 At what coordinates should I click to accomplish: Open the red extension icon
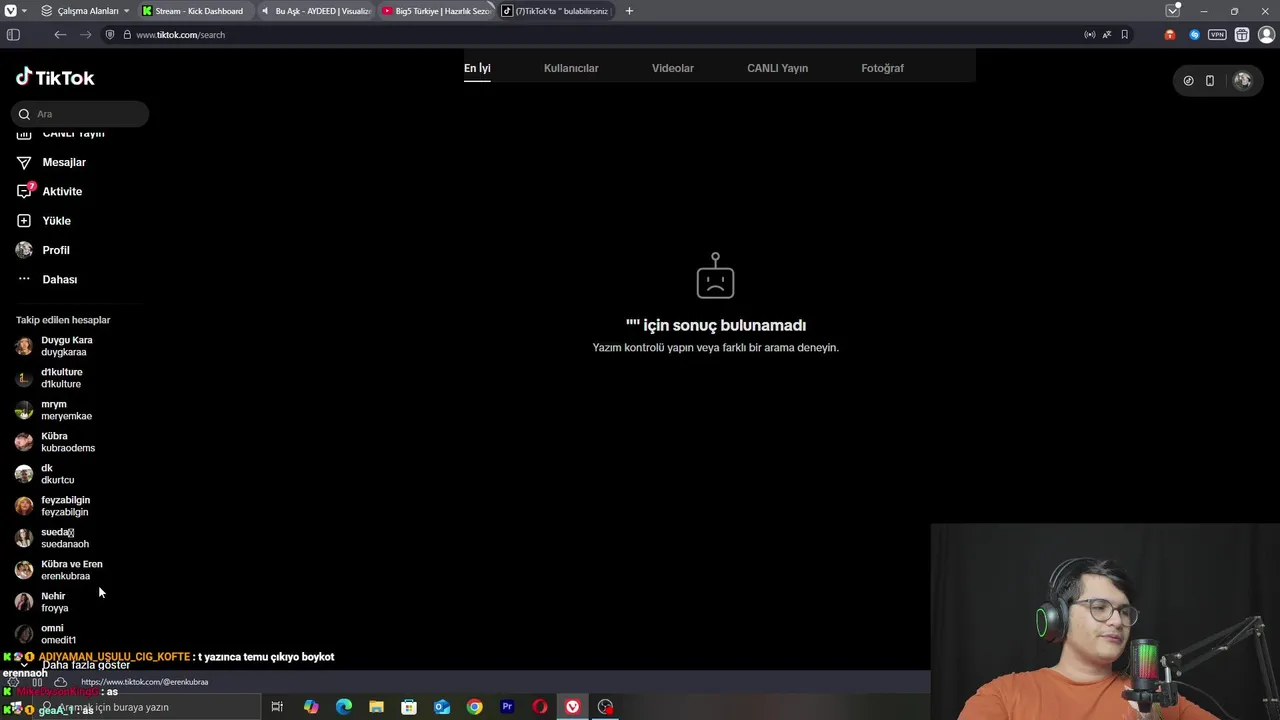[1169, 34]
